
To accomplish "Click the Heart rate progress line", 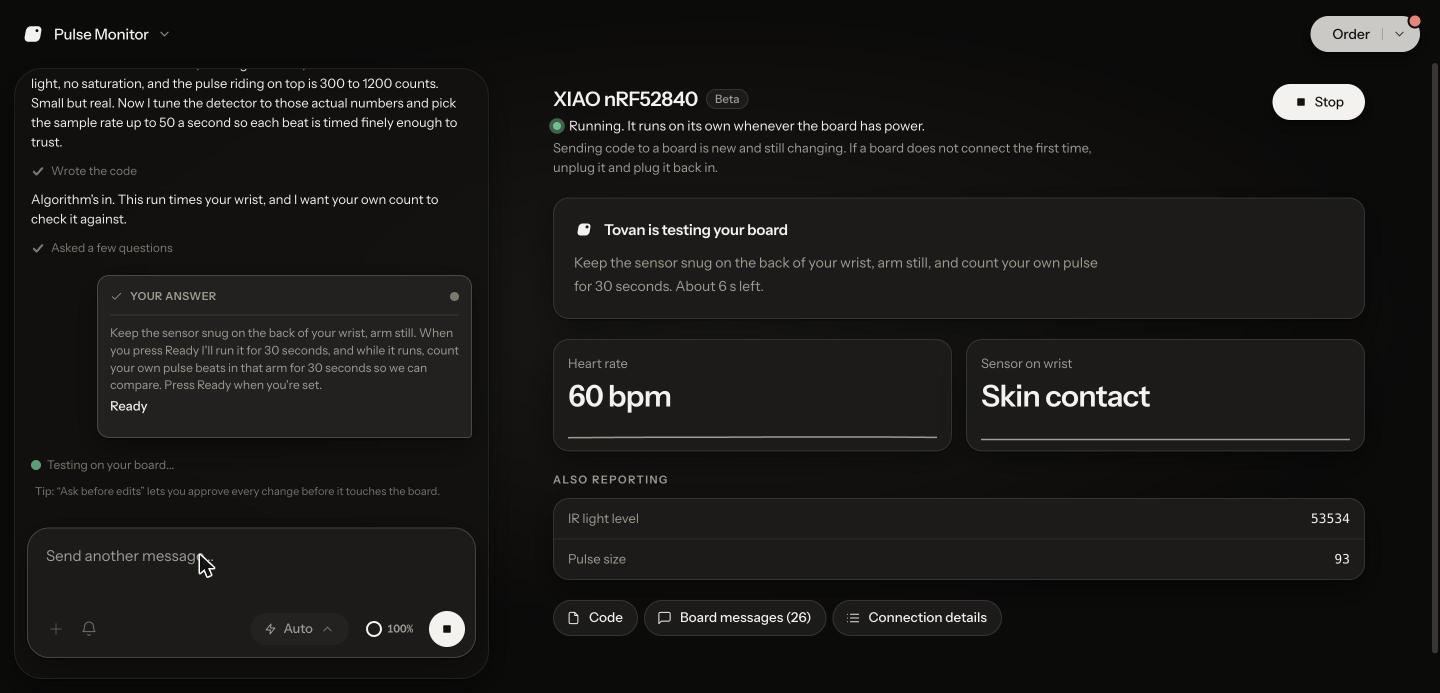I will (752, 437).
